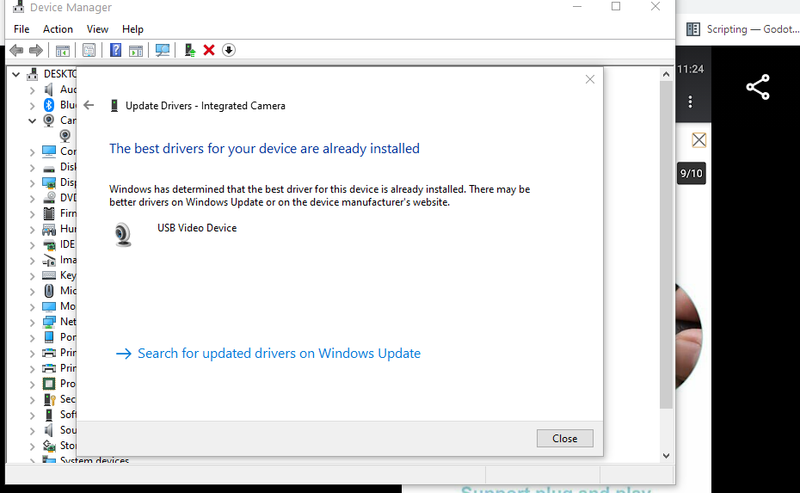Expand the Disk drives tree category
Viewport: 800px width, 493px height.
tap(32, 167)
